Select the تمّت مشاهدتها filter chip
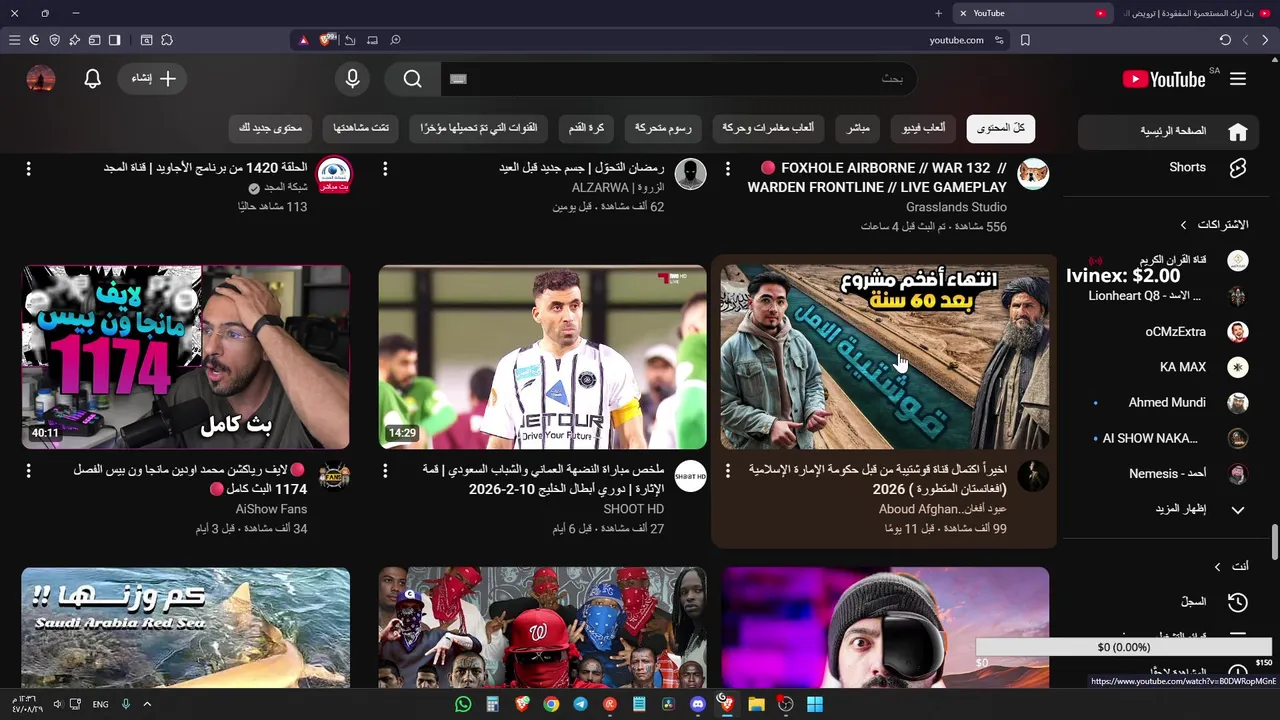This screenshot has width=1280, height=720. [361, 128]
